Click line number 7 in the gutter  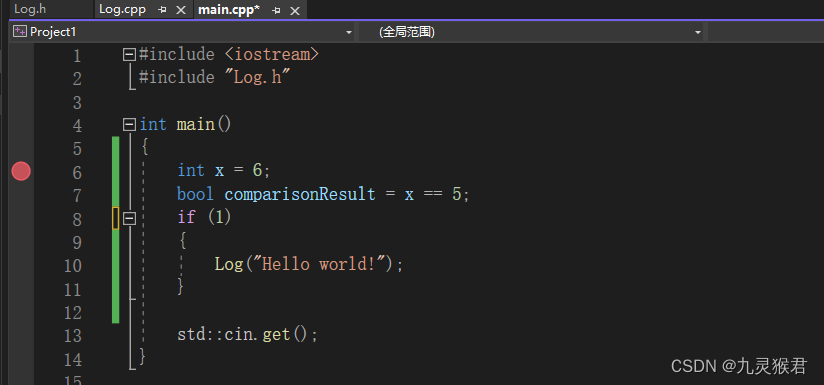(77, 195)
